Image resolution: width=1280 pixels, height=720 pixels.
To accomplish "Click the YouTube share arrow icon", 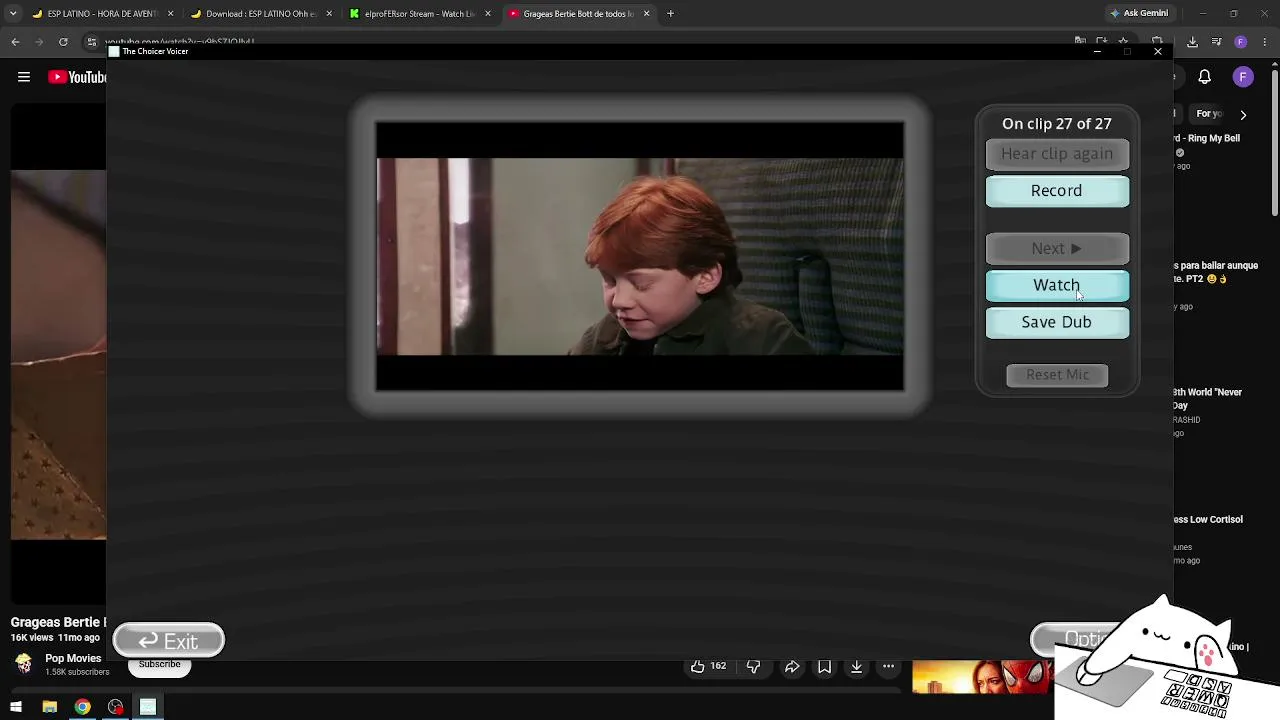I will coord(792,666).
